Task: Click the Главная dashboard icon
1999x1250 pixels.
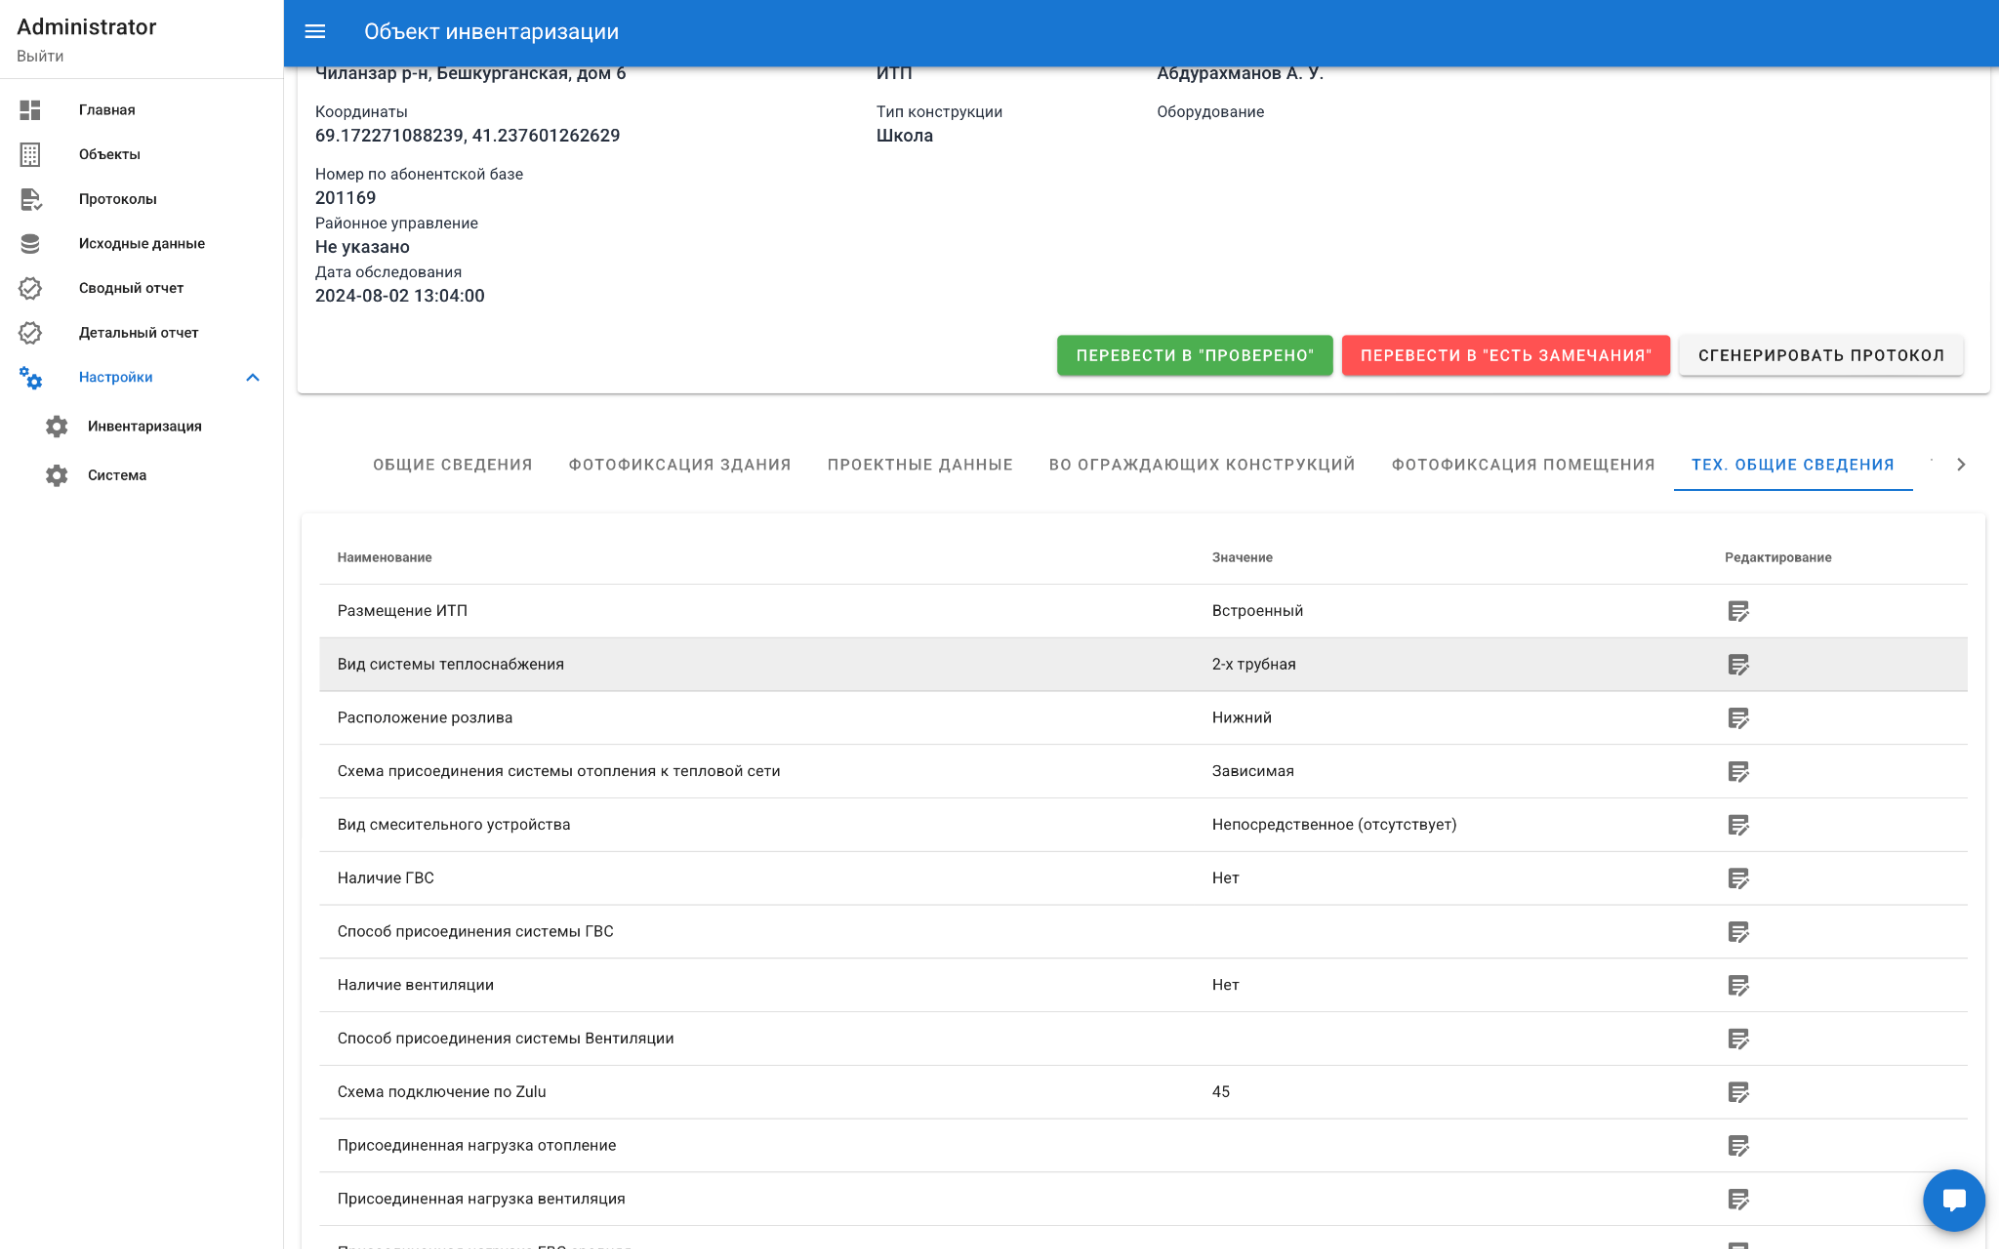Action: click(30, 110)
